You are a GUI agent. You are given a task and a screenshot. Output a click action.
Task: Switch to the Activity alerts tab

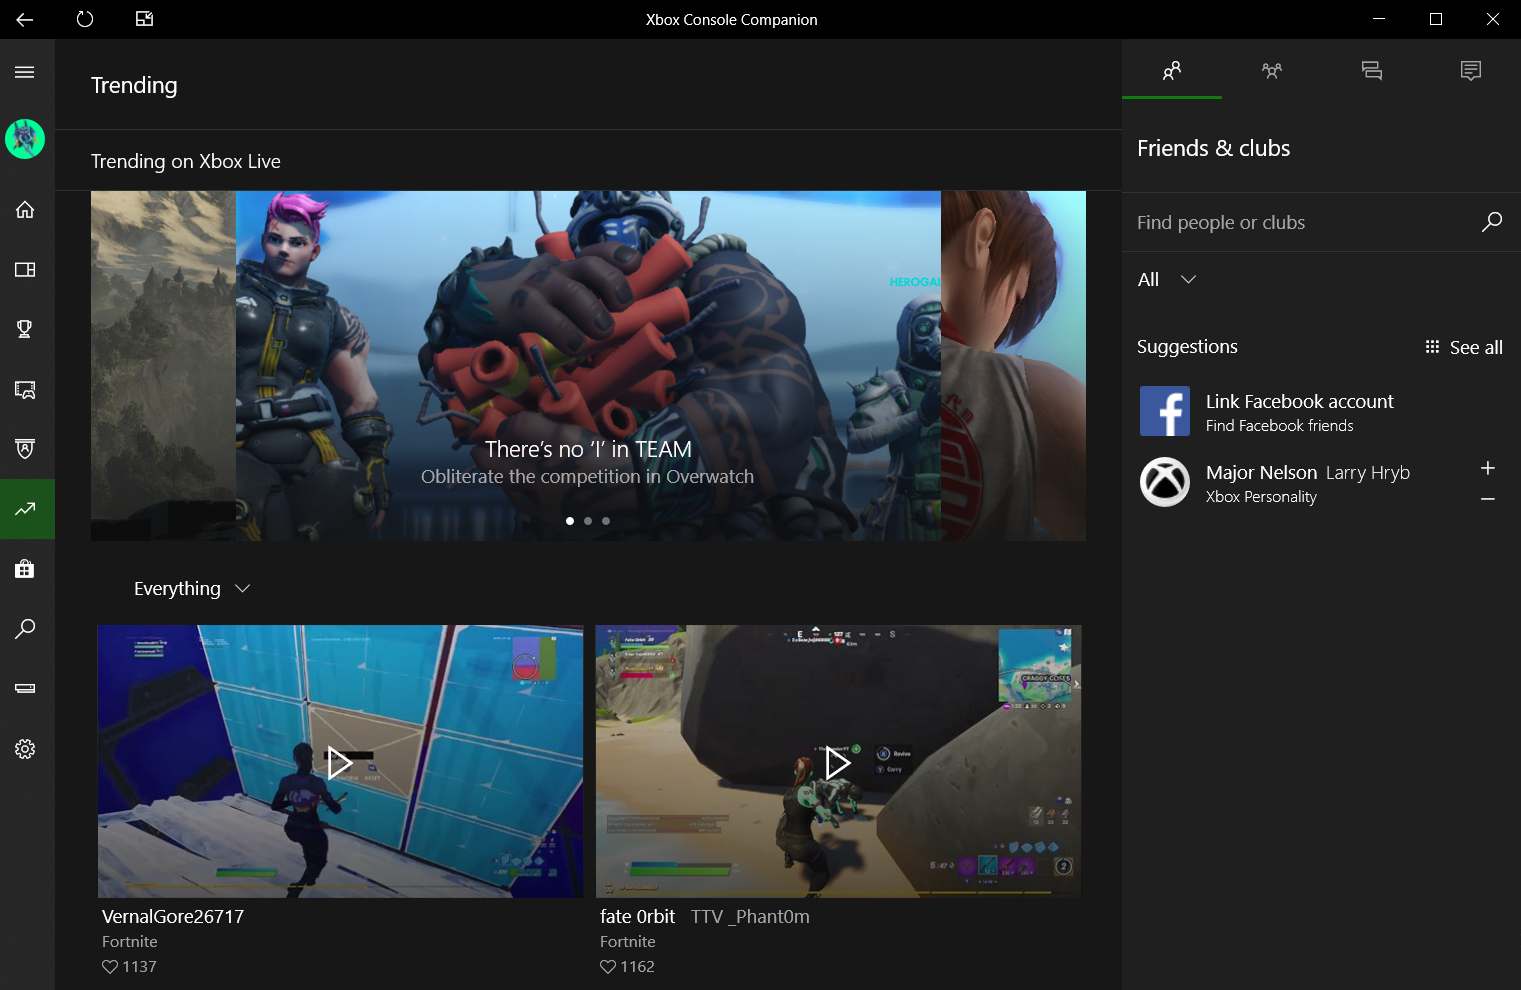point(1471,70)
